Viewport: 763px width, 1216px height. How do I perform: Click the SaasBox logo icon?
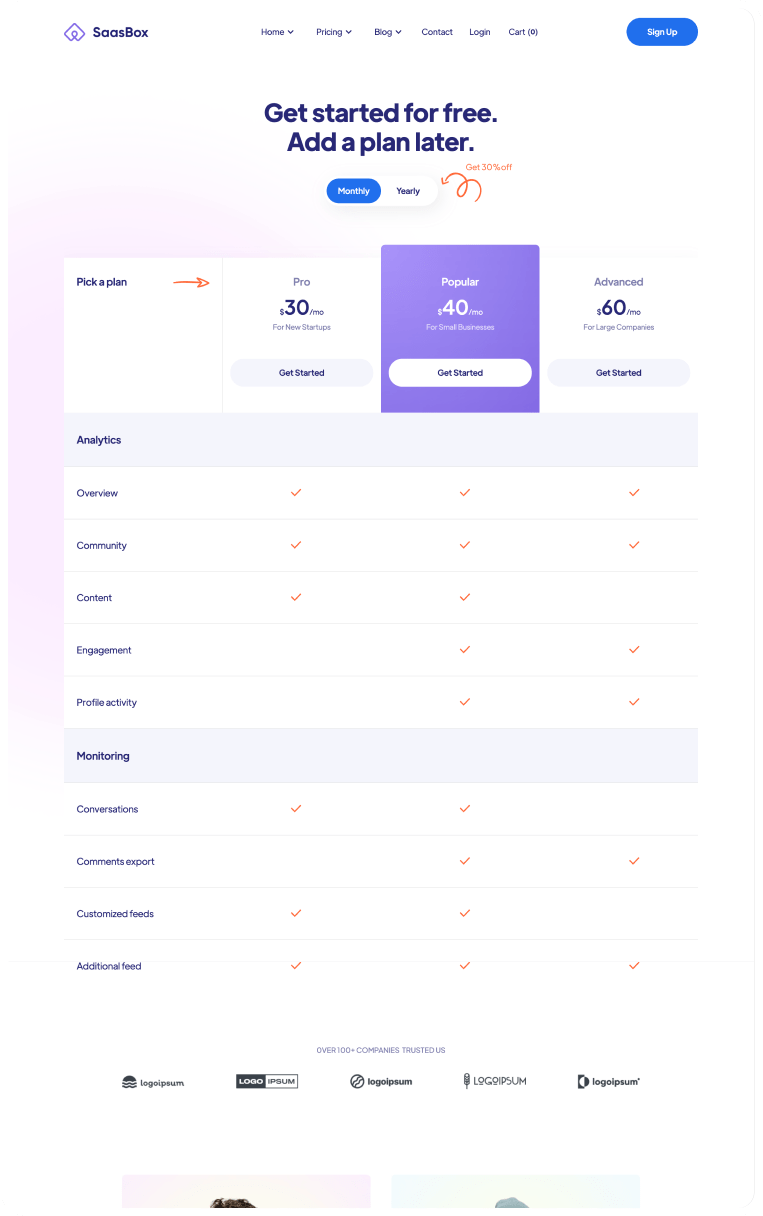tap(74, 32)
